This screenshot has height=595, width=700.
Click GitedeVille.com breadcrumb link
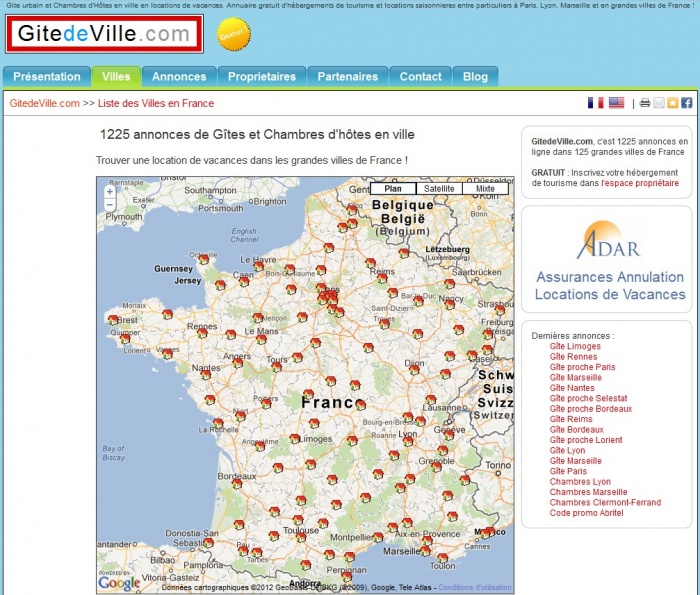pos(45,104)
